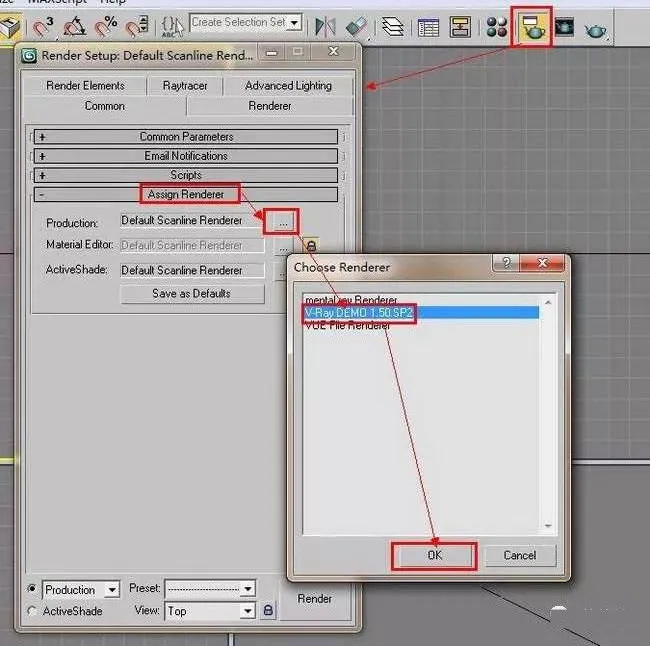Switch to the Render Elements tab

point(85,85)
